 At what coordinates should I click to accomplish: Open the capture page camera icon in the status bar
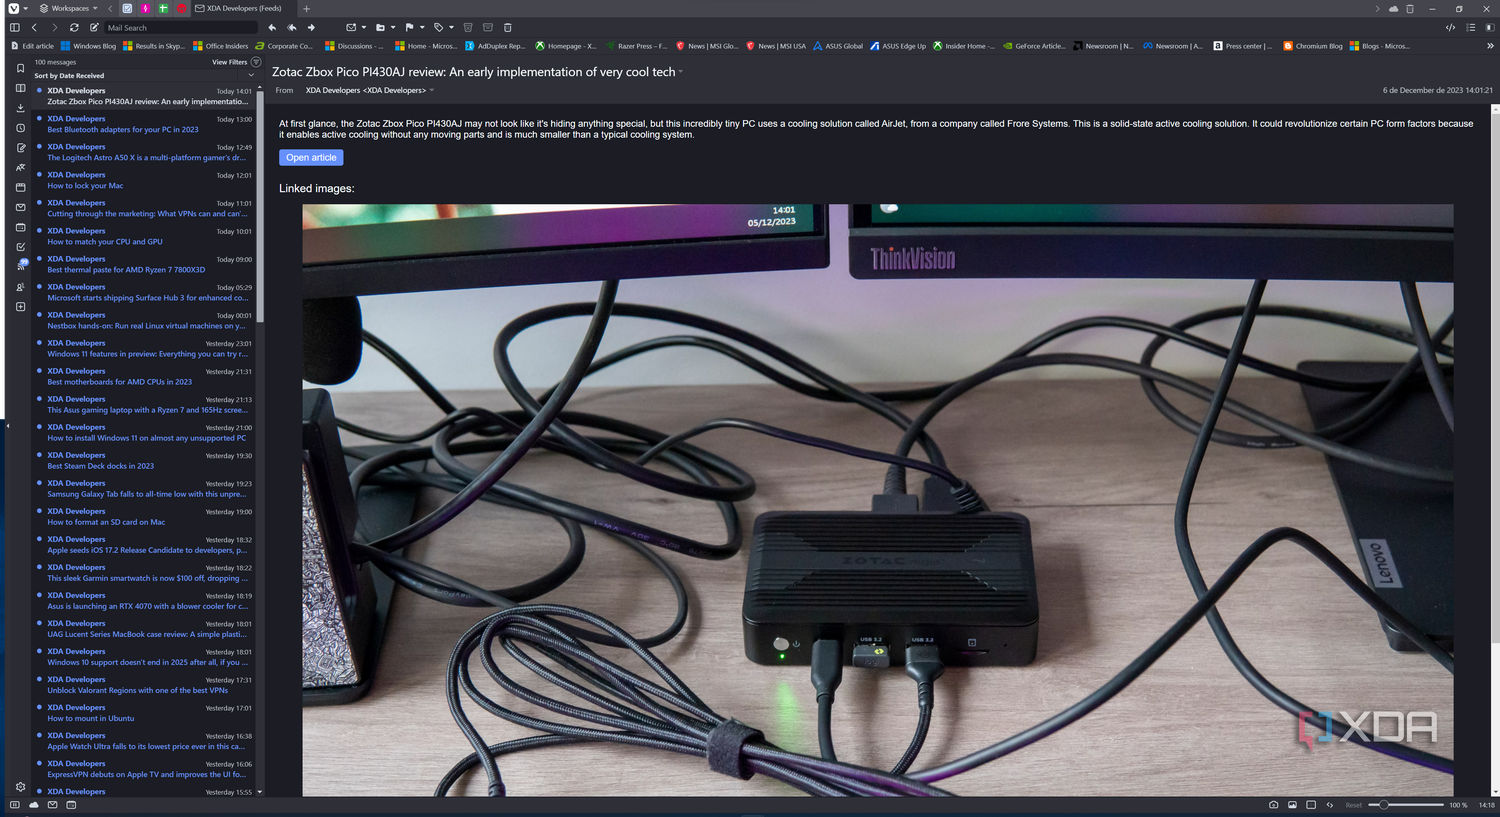[x=1273, y=805]
